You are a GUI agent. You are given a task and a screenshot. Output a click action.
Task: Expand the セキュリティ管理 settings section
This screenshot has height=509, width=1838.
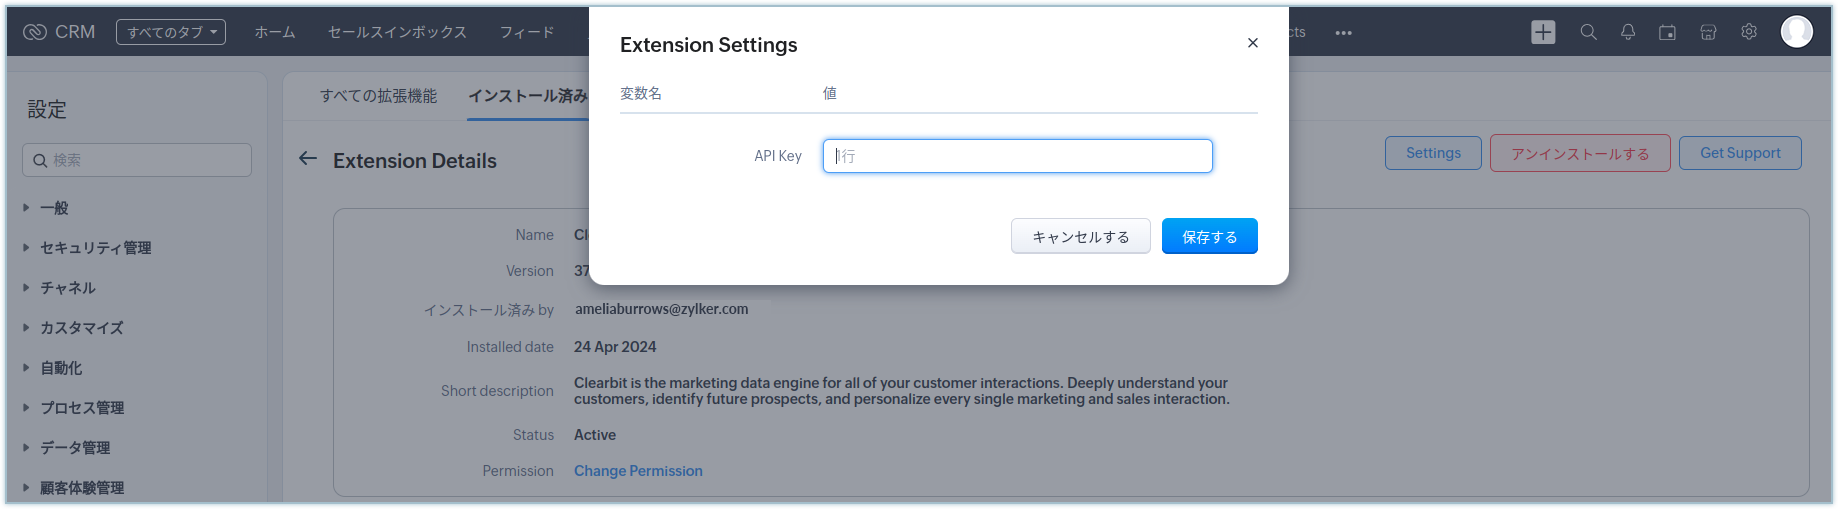pos(95,248)
